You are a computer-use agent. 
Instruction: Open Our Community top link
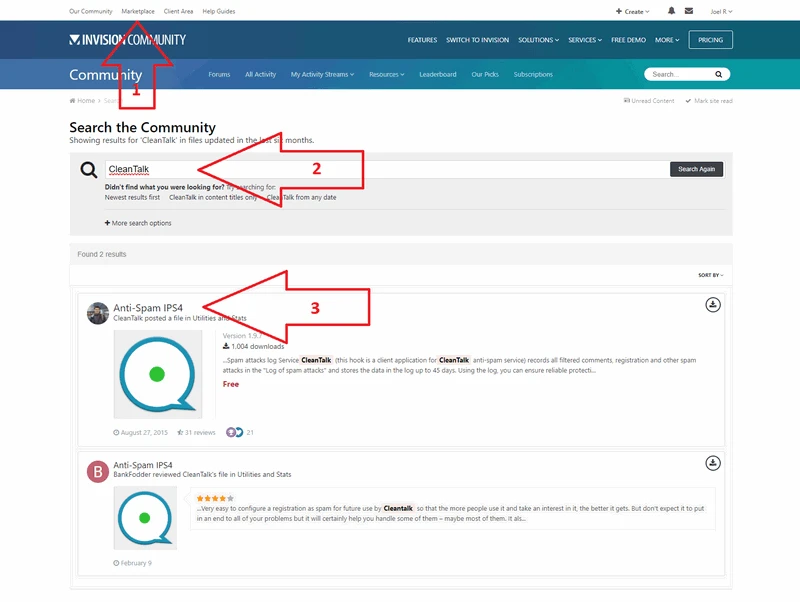click(x=91, y=11)
